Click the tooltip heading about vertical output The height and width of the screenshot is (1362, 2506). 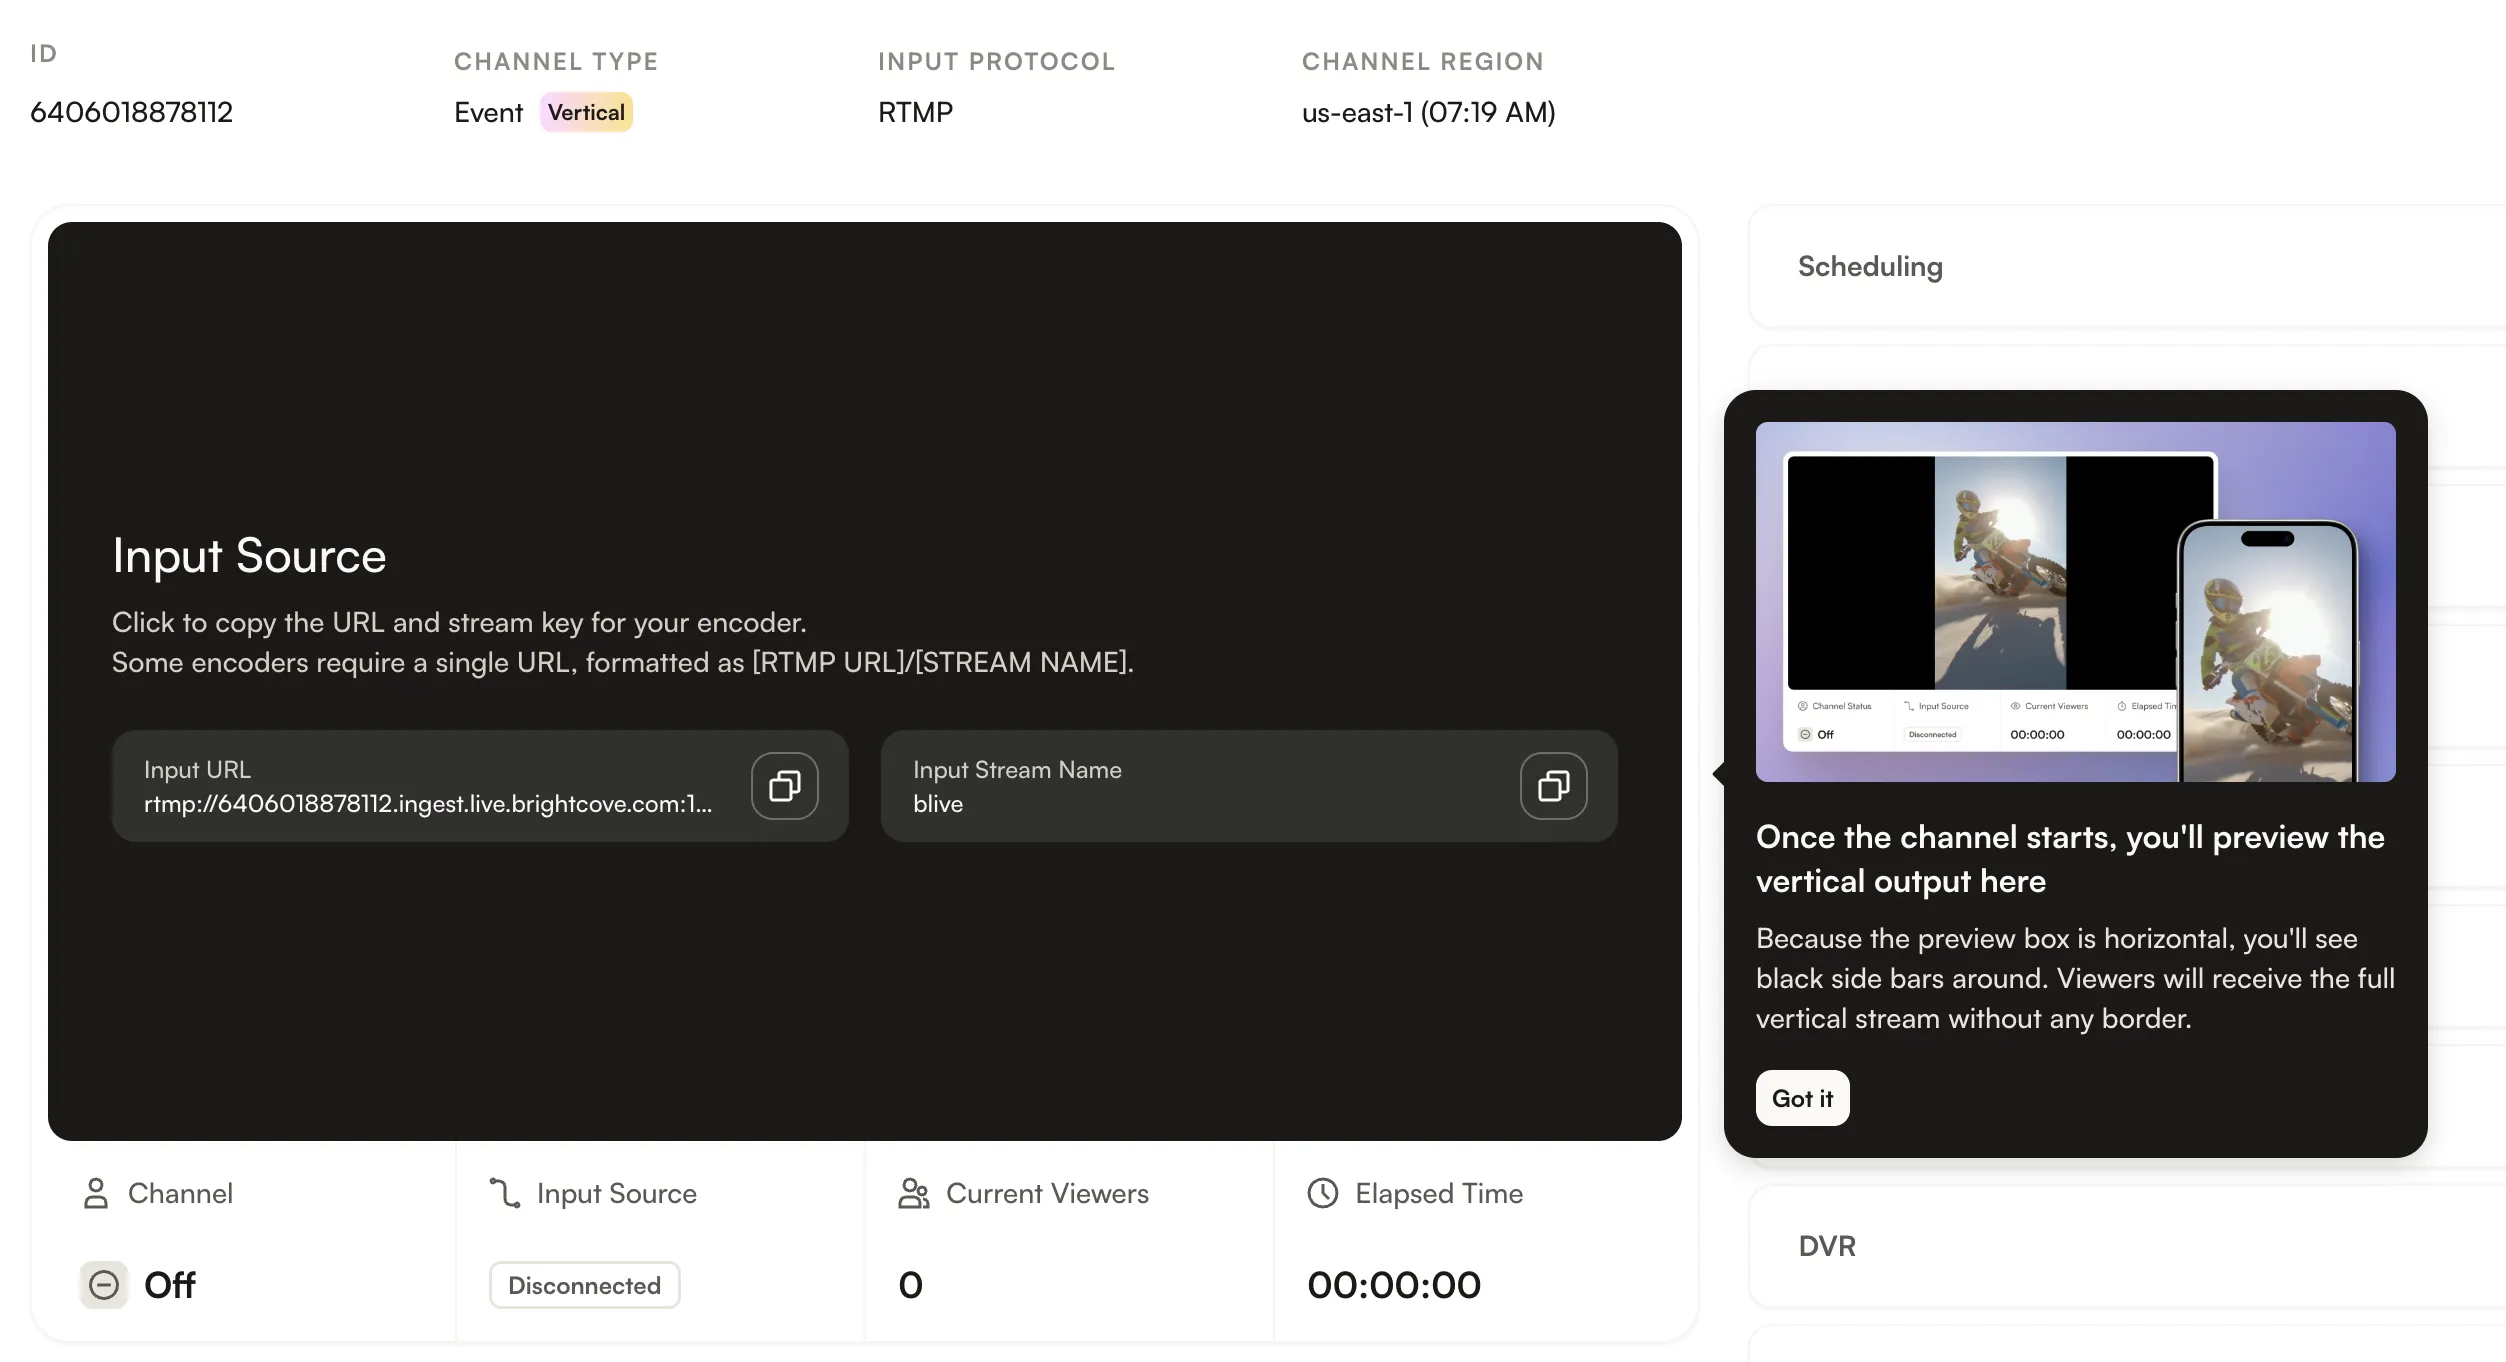(x=2070, y=859)
